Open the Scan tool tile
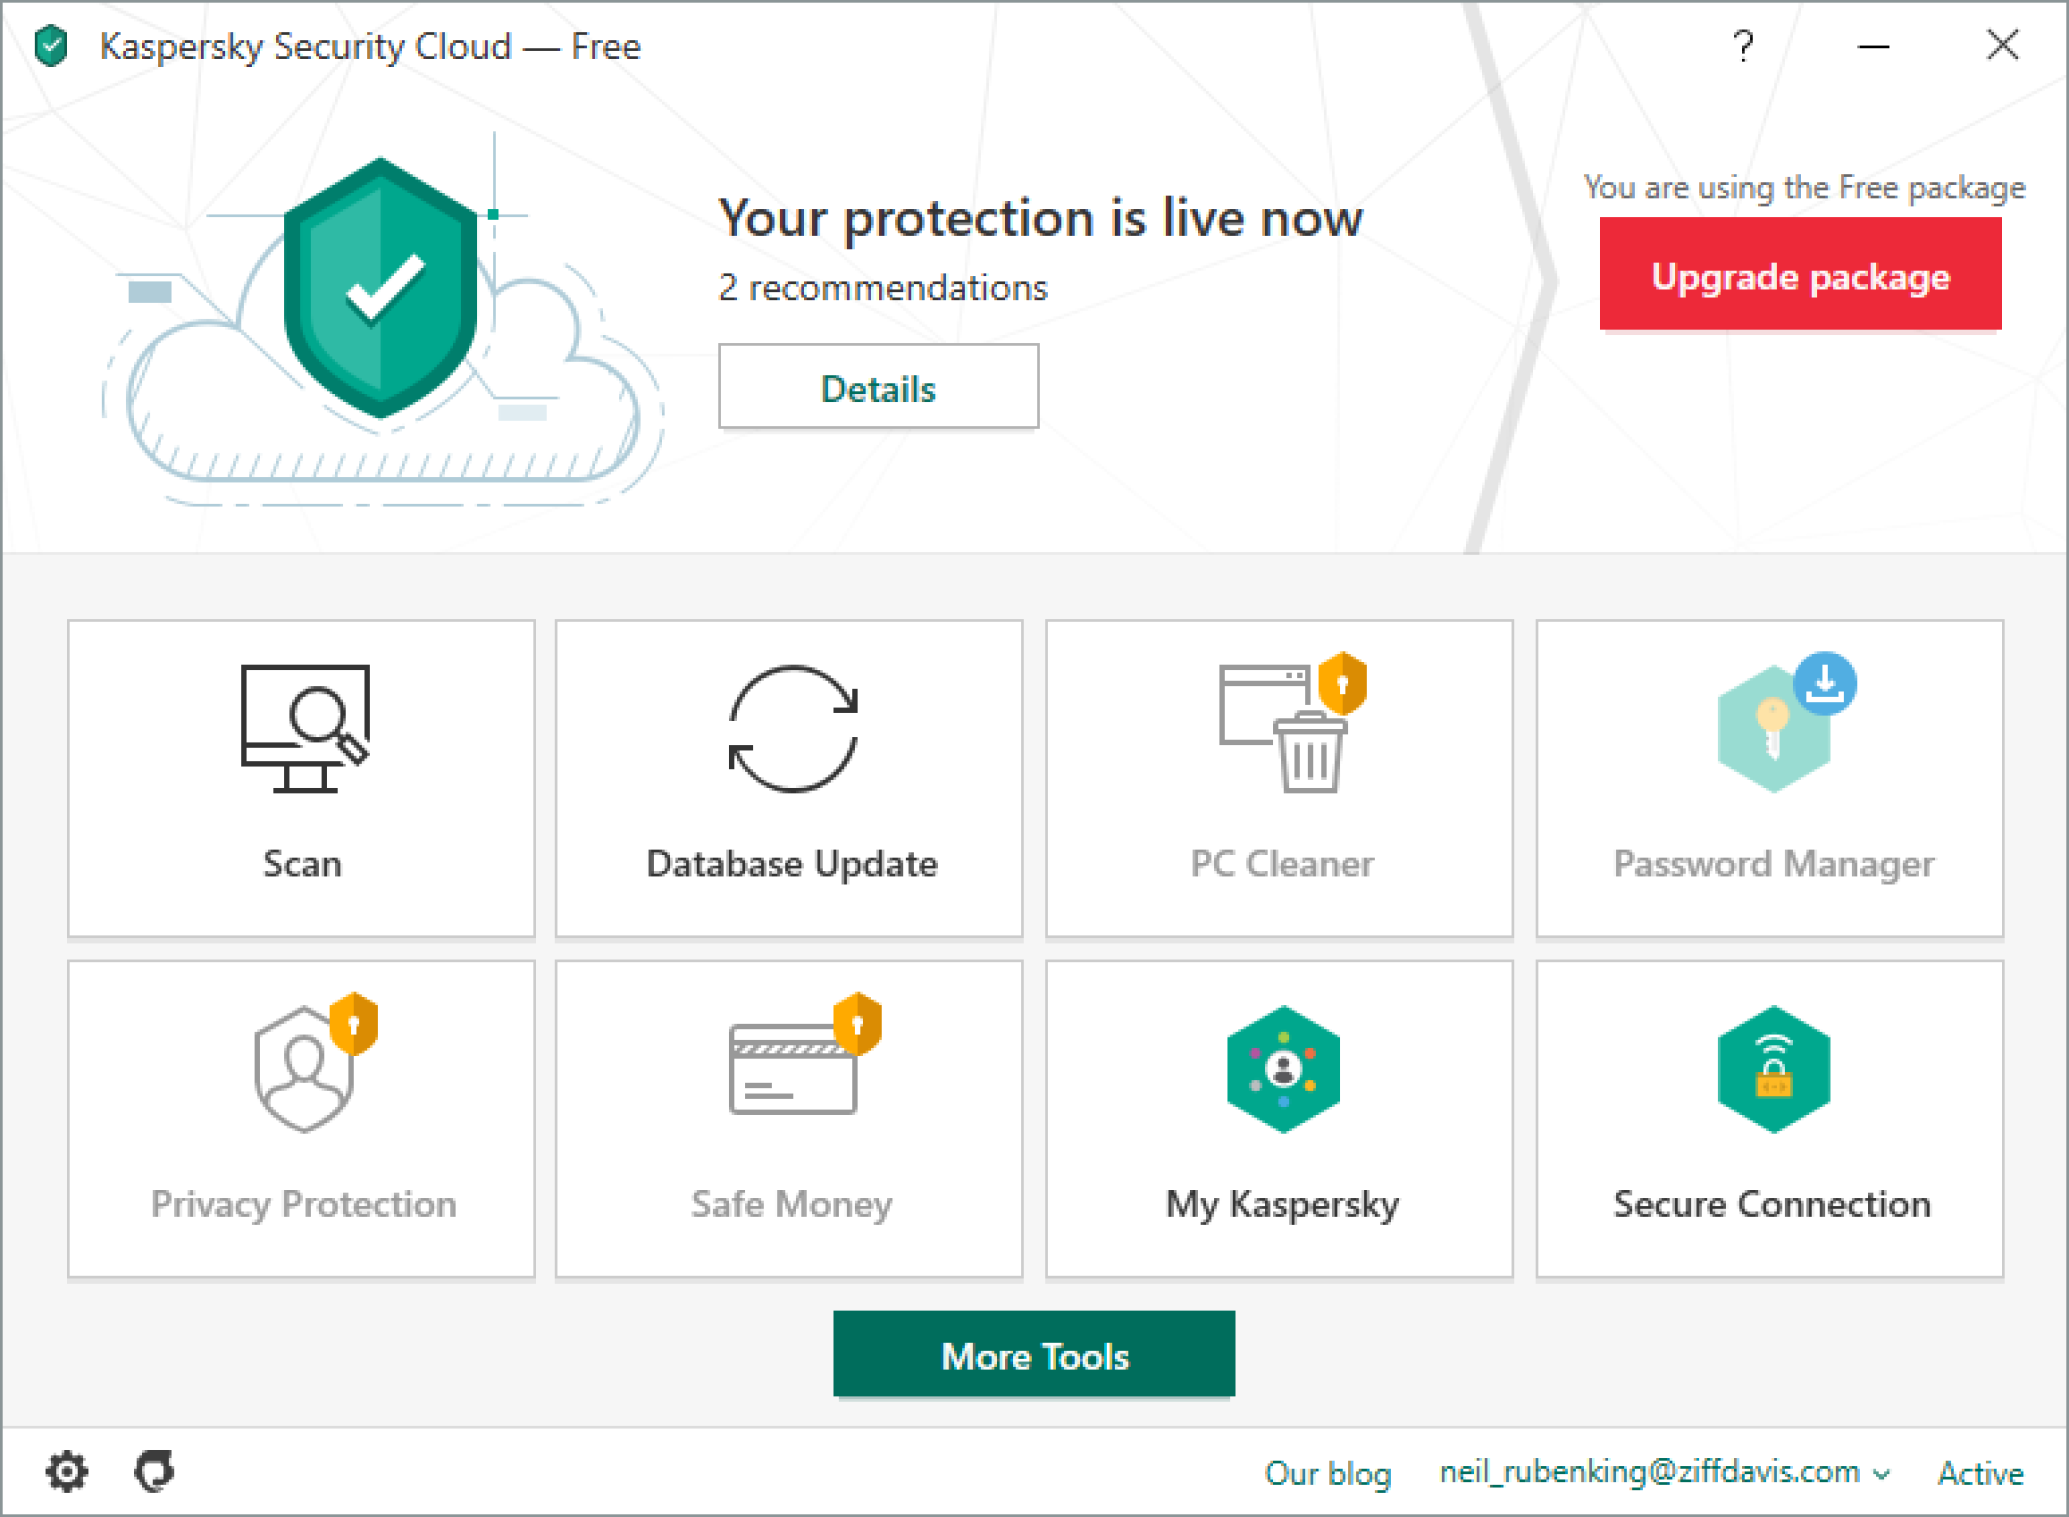The image size is (2069, 1517). pos(301,777)
